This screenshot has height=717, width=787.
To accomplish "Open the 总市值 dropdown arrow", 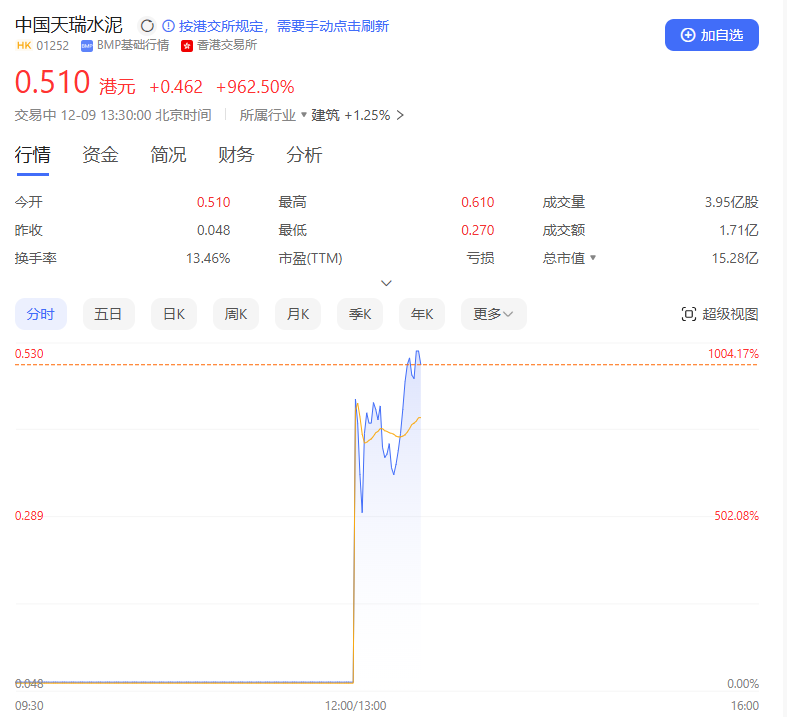I will 594,258.
